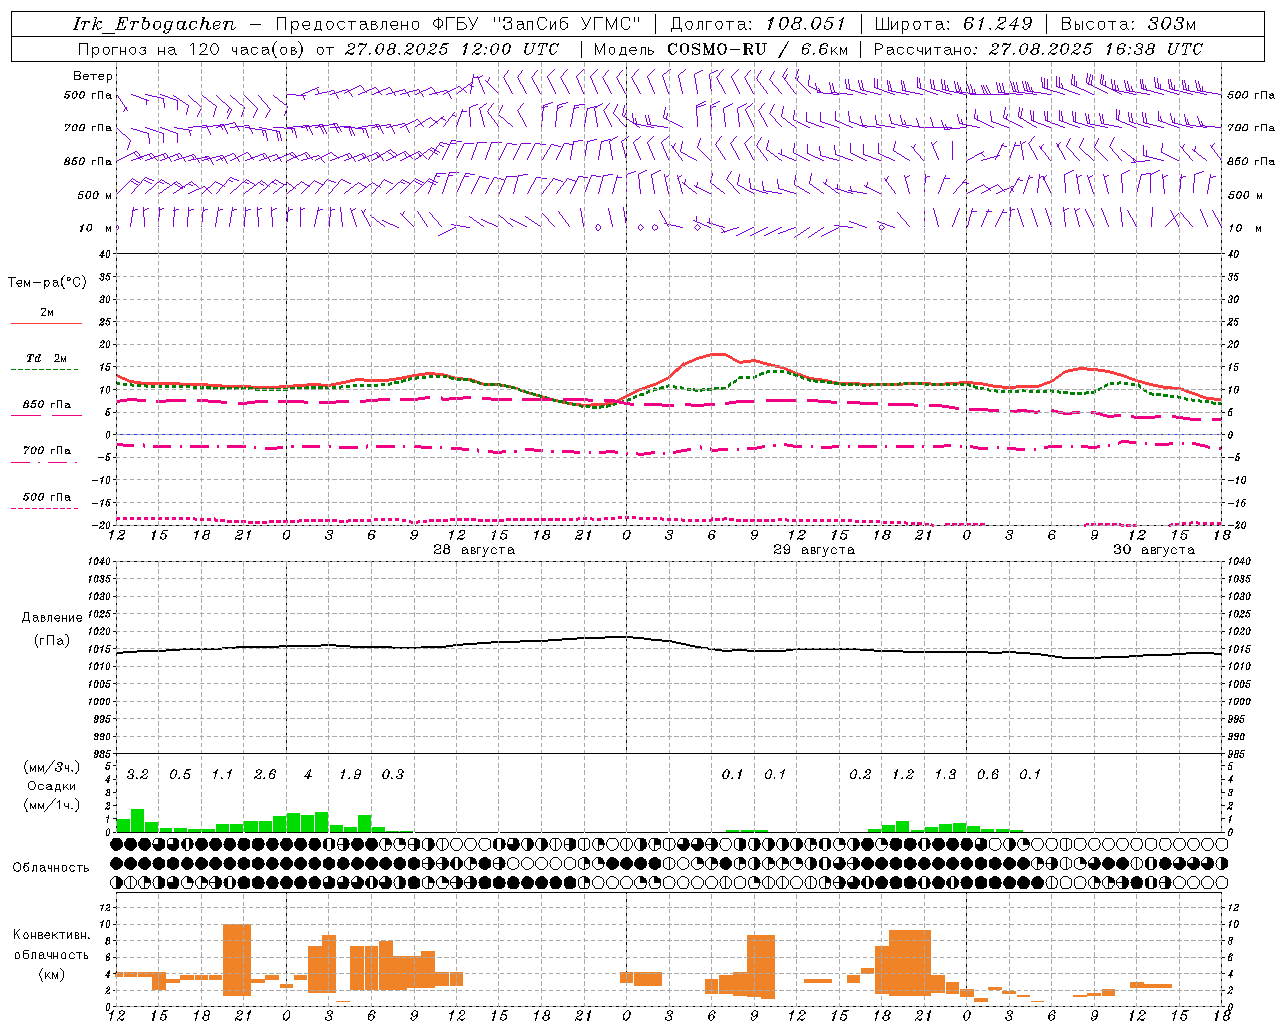Image resolution: width=1280 pixels, height=1024 pixels.
Task: Select the longitude value 108.051
Action: pos(806,24)
